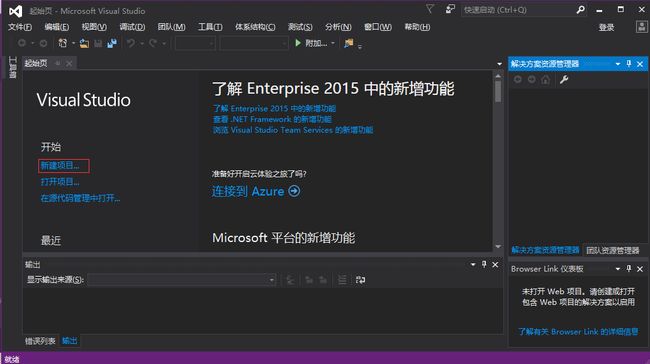Click the Send Feedback icon near quick launch
The image size is (650, 364).
(x=450, y=9)
